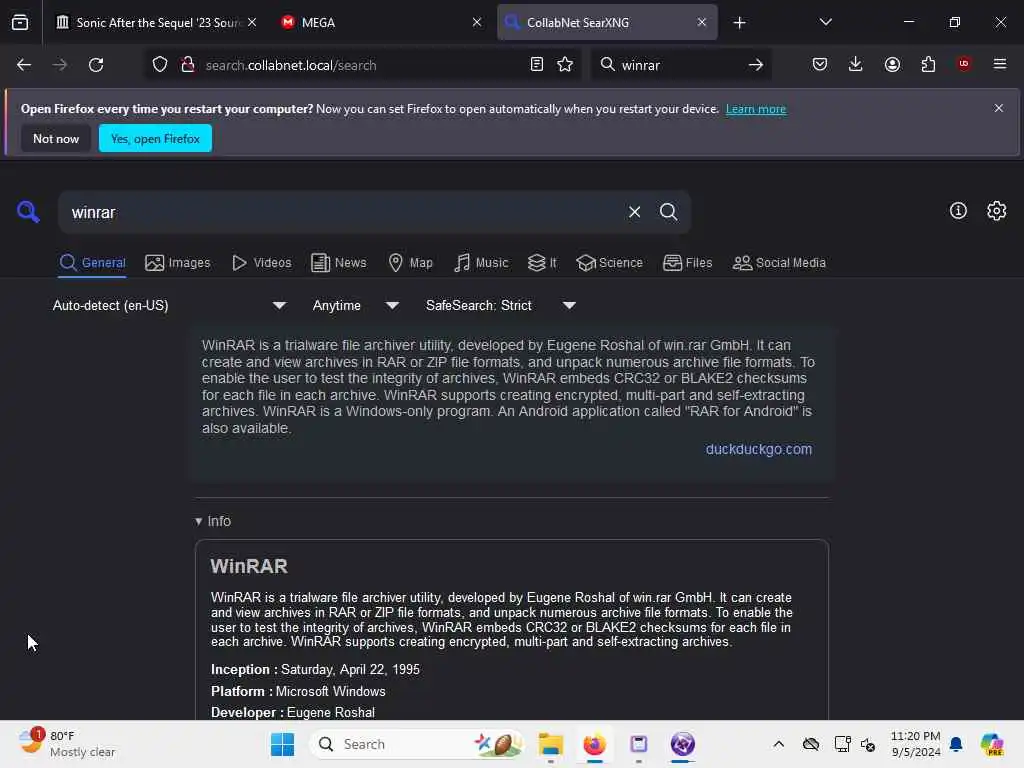Switch to the Files category

[687, 263]
